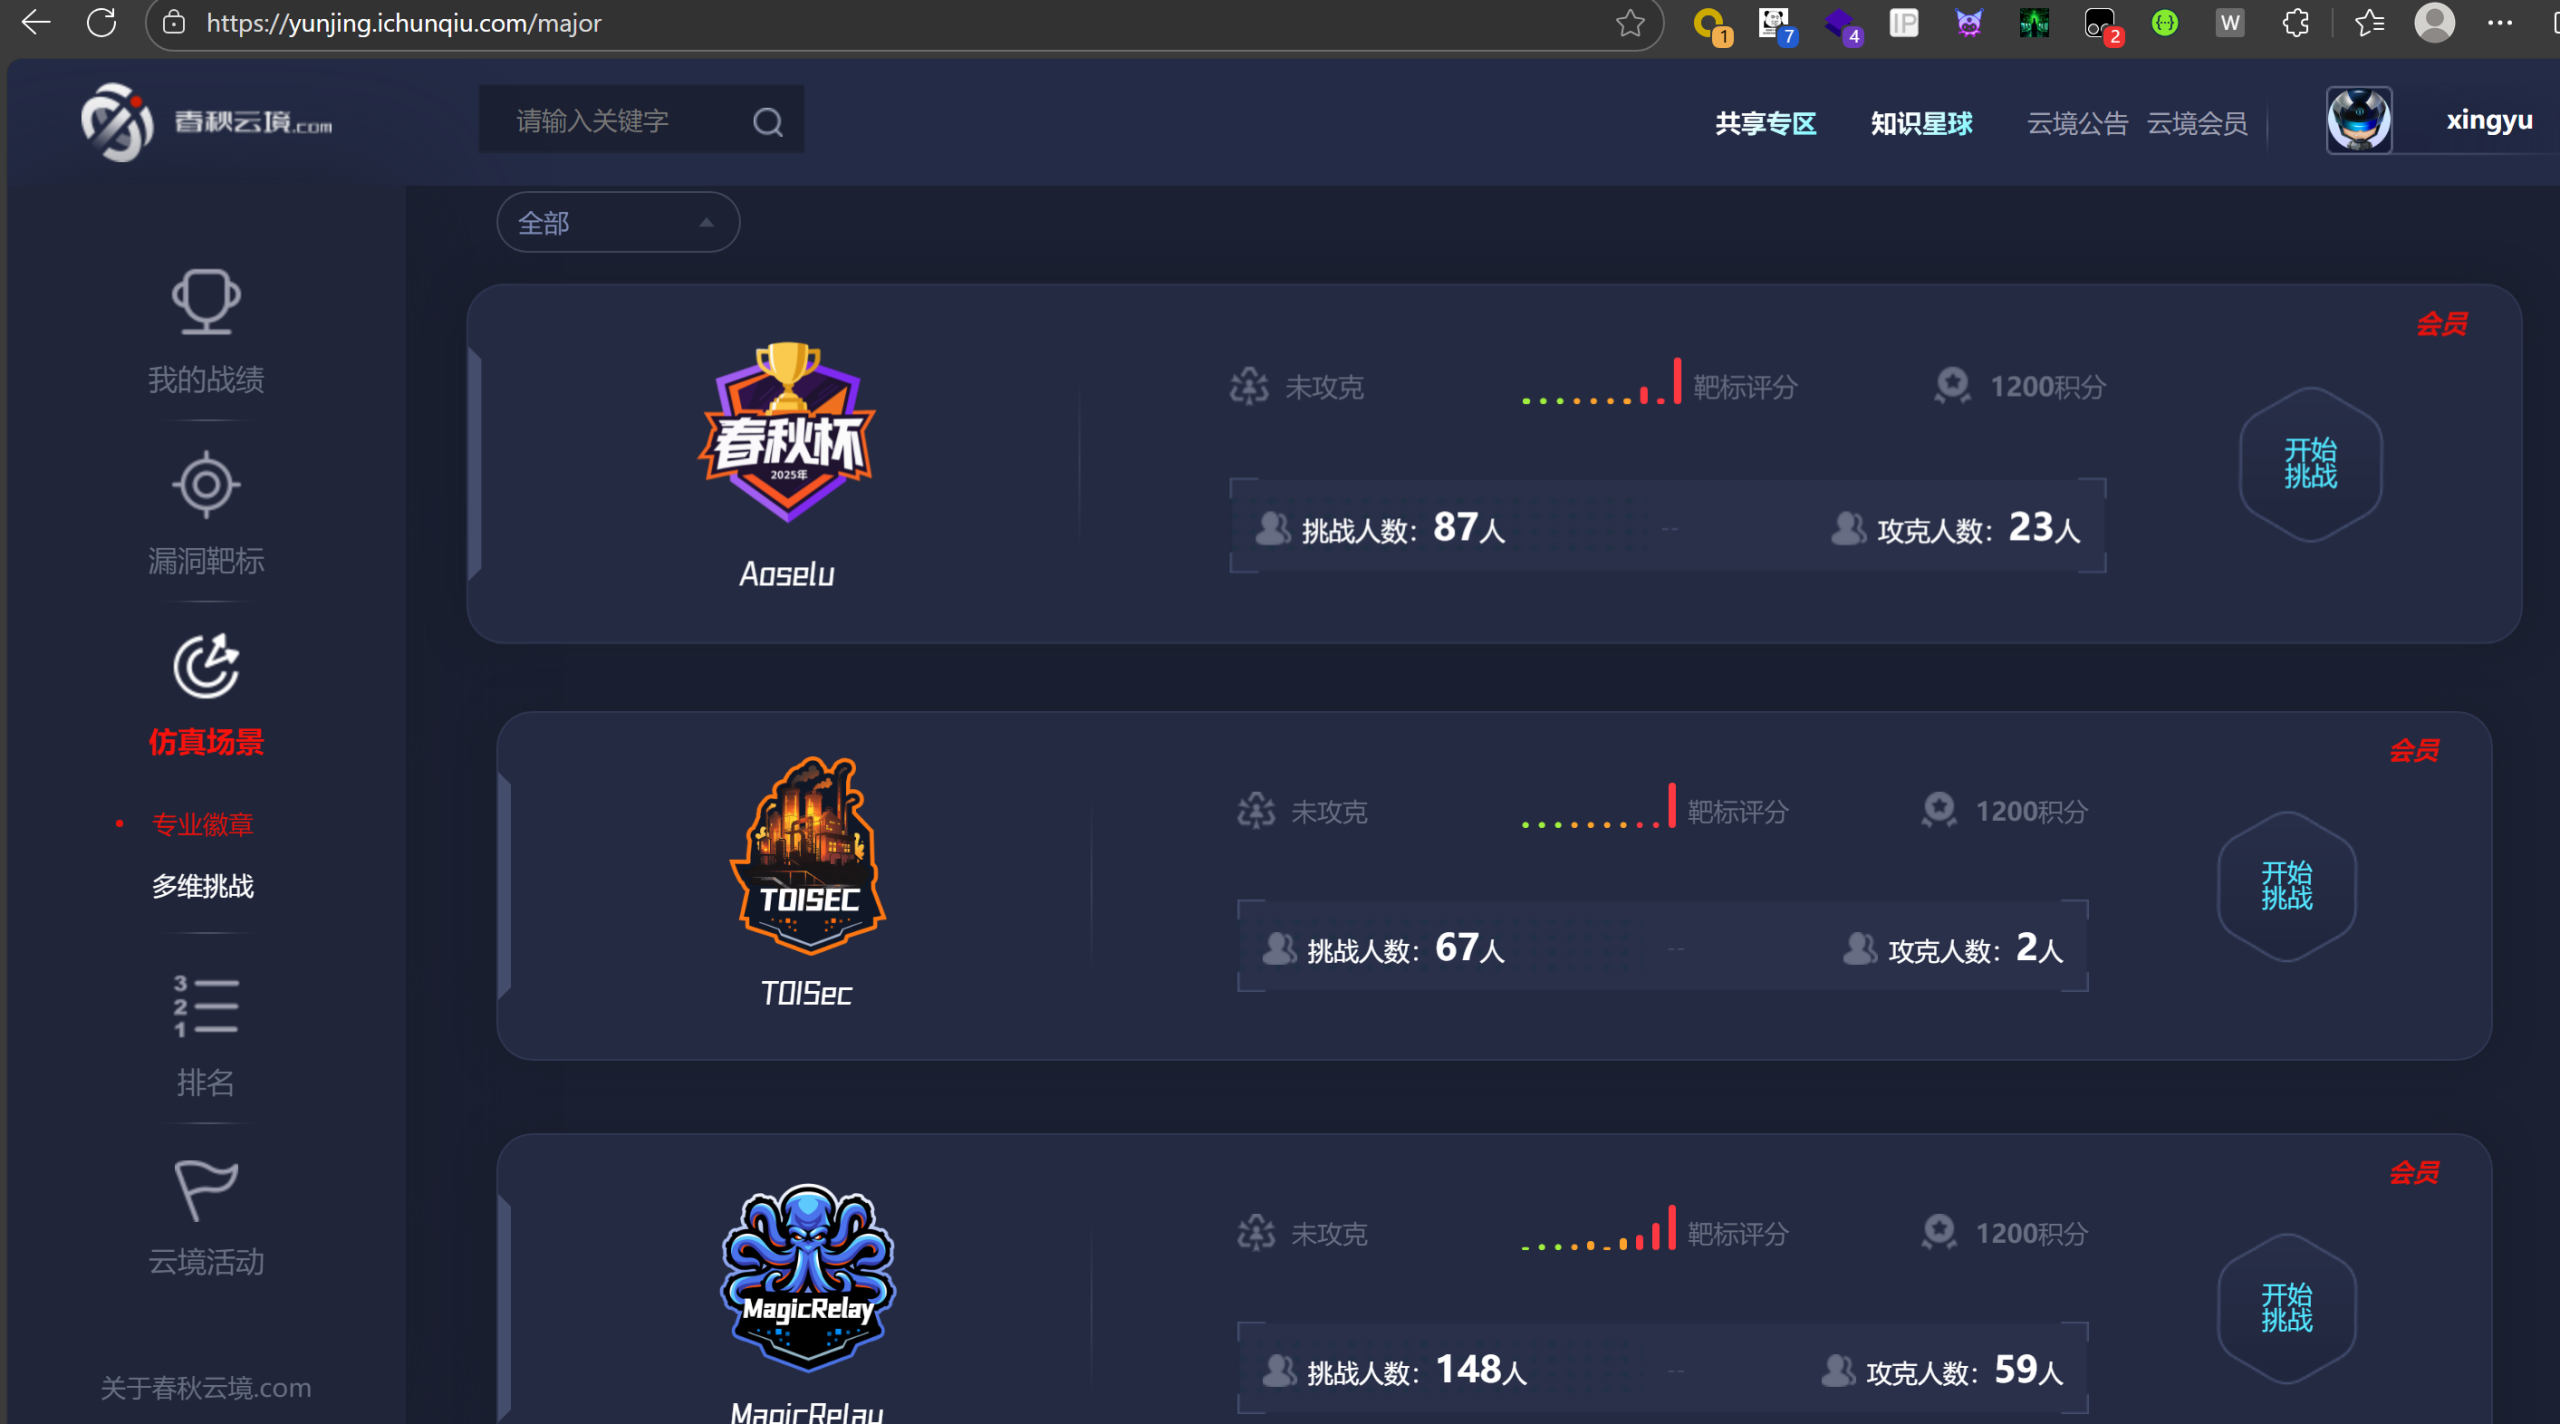Click the 关于春秋云境.com link
Viewport: 2560px width, 1424px height.
point(206,1388)
